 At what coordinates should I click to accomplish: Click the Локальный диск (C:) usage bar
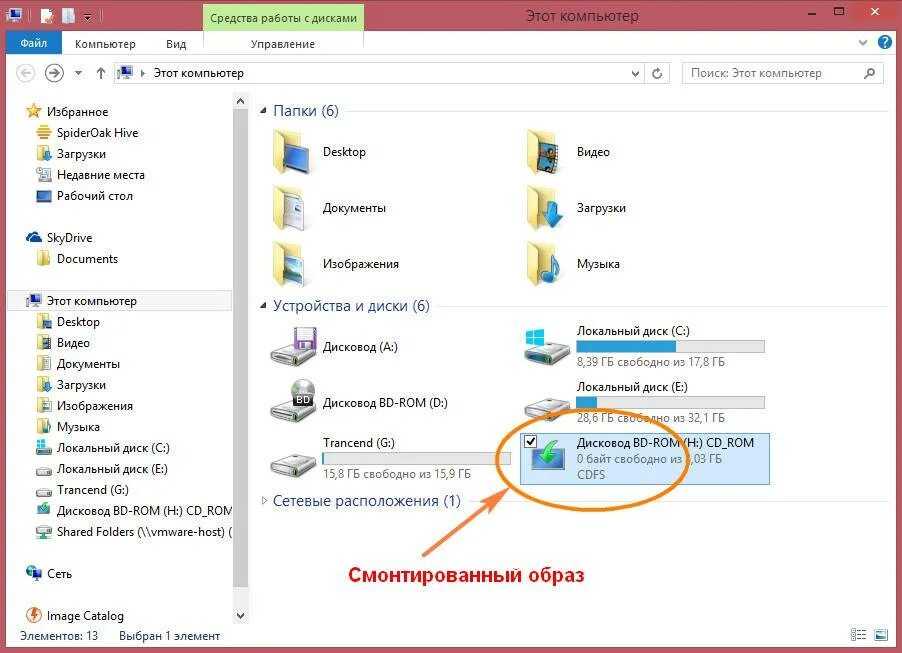click(x=670, y=346)
